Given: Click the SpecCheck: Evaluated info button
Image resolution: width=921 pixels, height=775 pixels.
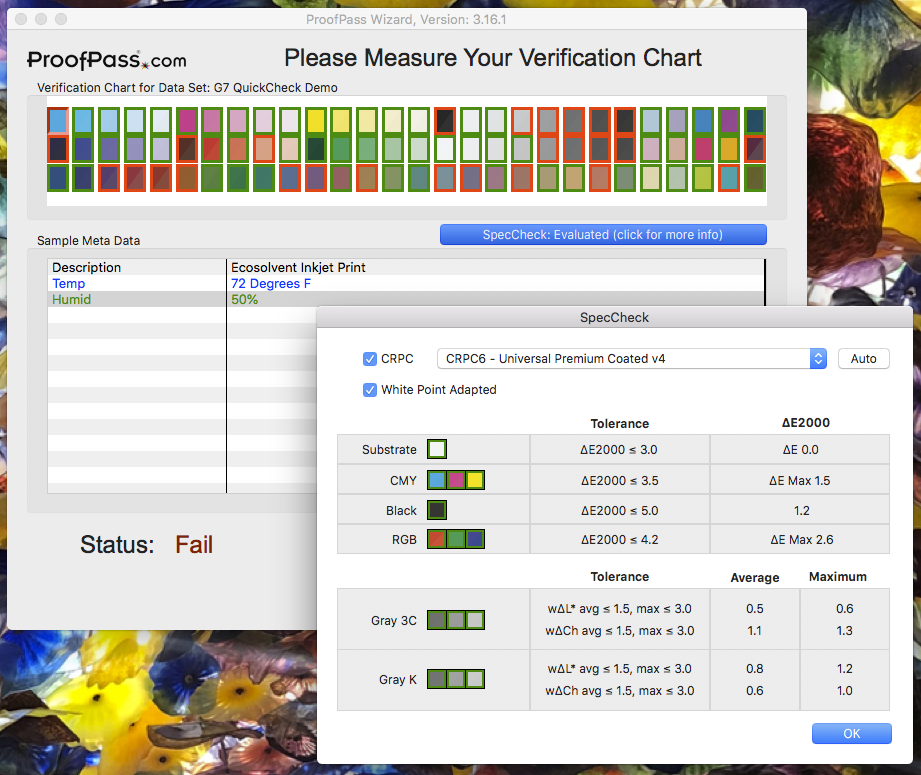Looking at the screenshot, I should pos(603,234).
